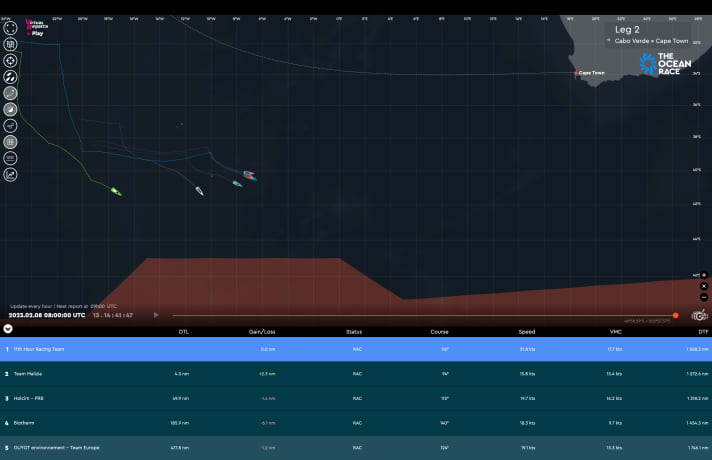Zoom out with the minus map button
The width and height of the screenshot is (712, 460).
coord(704,297)
